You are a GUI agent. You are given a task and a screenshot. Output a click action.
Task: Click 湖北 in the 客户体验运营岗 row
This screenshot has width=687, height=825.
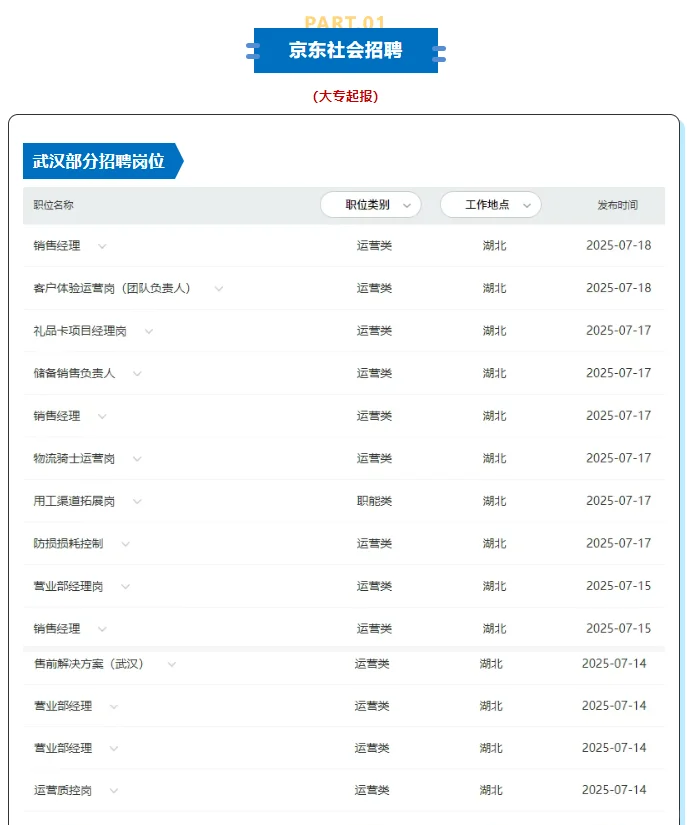pos(494,288)
